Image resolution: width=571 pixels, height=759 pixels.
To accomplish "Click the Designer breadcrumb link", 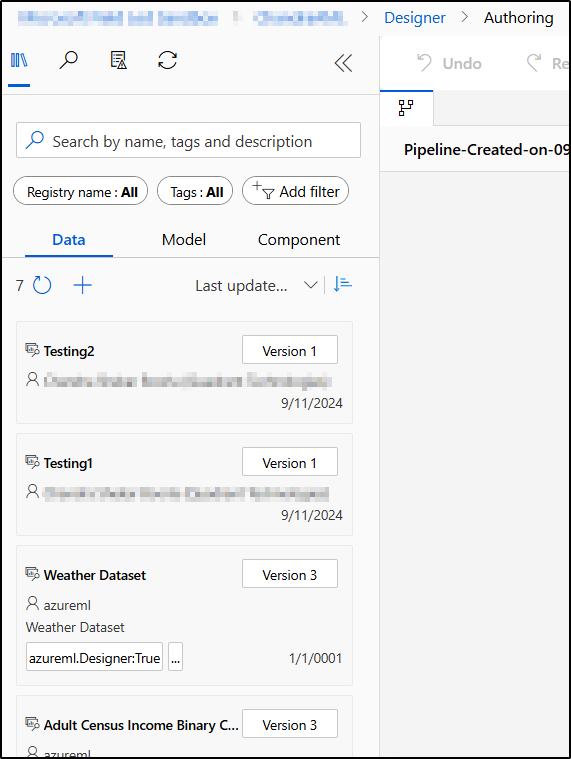I will point(415,18).
